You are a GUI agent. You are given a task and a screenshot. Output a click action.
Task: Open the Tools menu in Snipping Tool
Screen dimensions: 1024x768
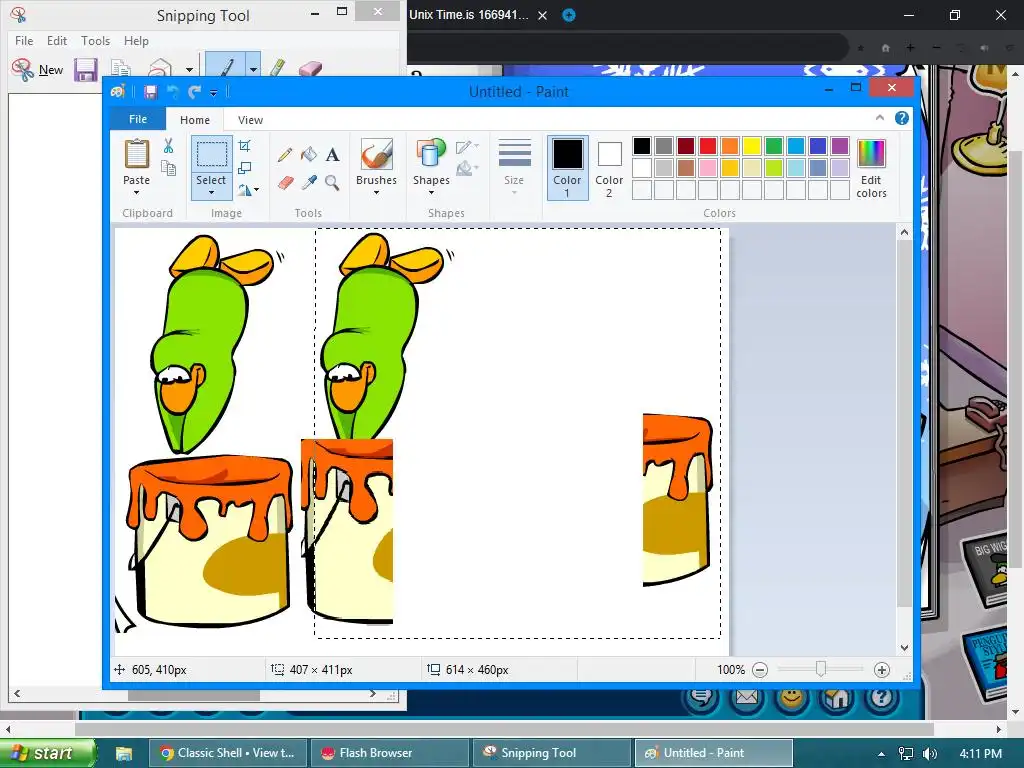tap(95, 40)
